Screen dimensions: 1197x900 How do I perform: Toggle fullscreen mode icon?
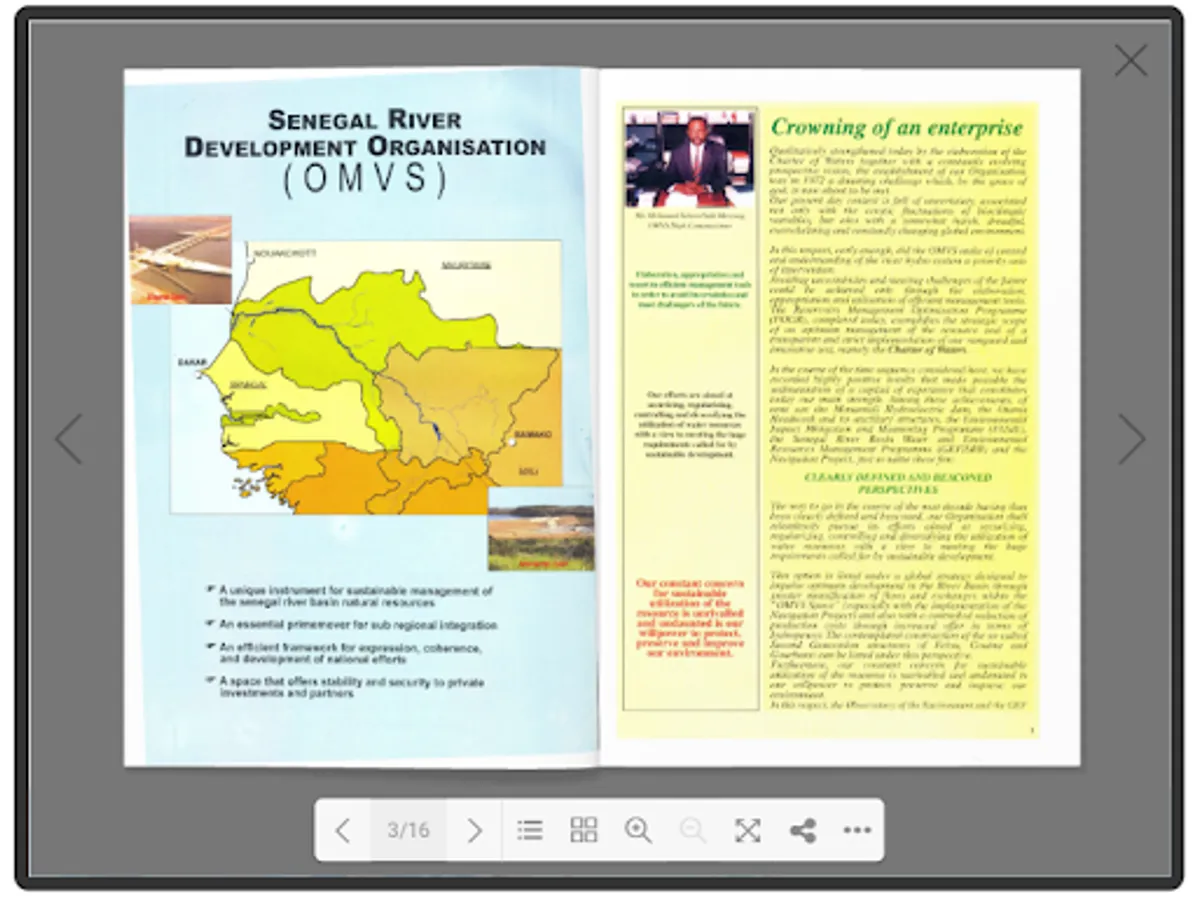747,830
